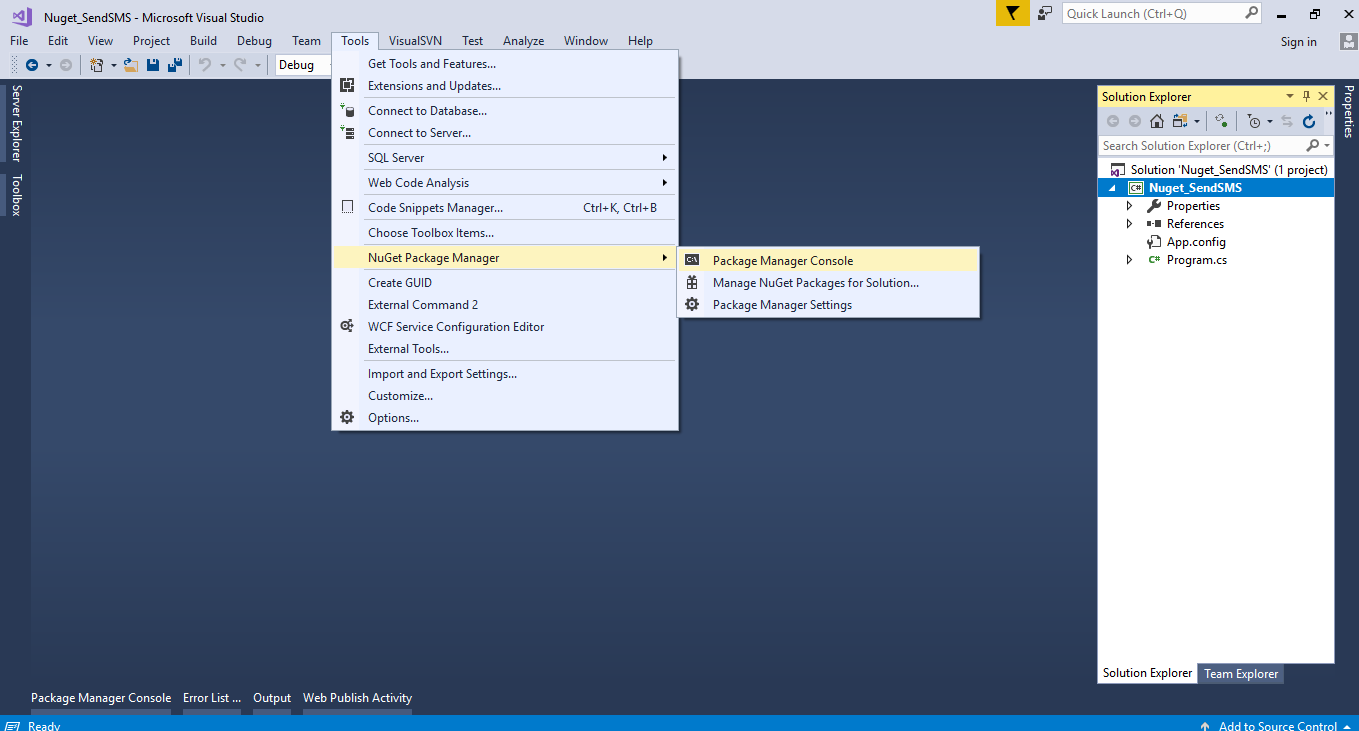The width and height of the screenshot is (1359, 731).
Task: Click the Undo icon in the toolbar
Action: tap(207, 64)
